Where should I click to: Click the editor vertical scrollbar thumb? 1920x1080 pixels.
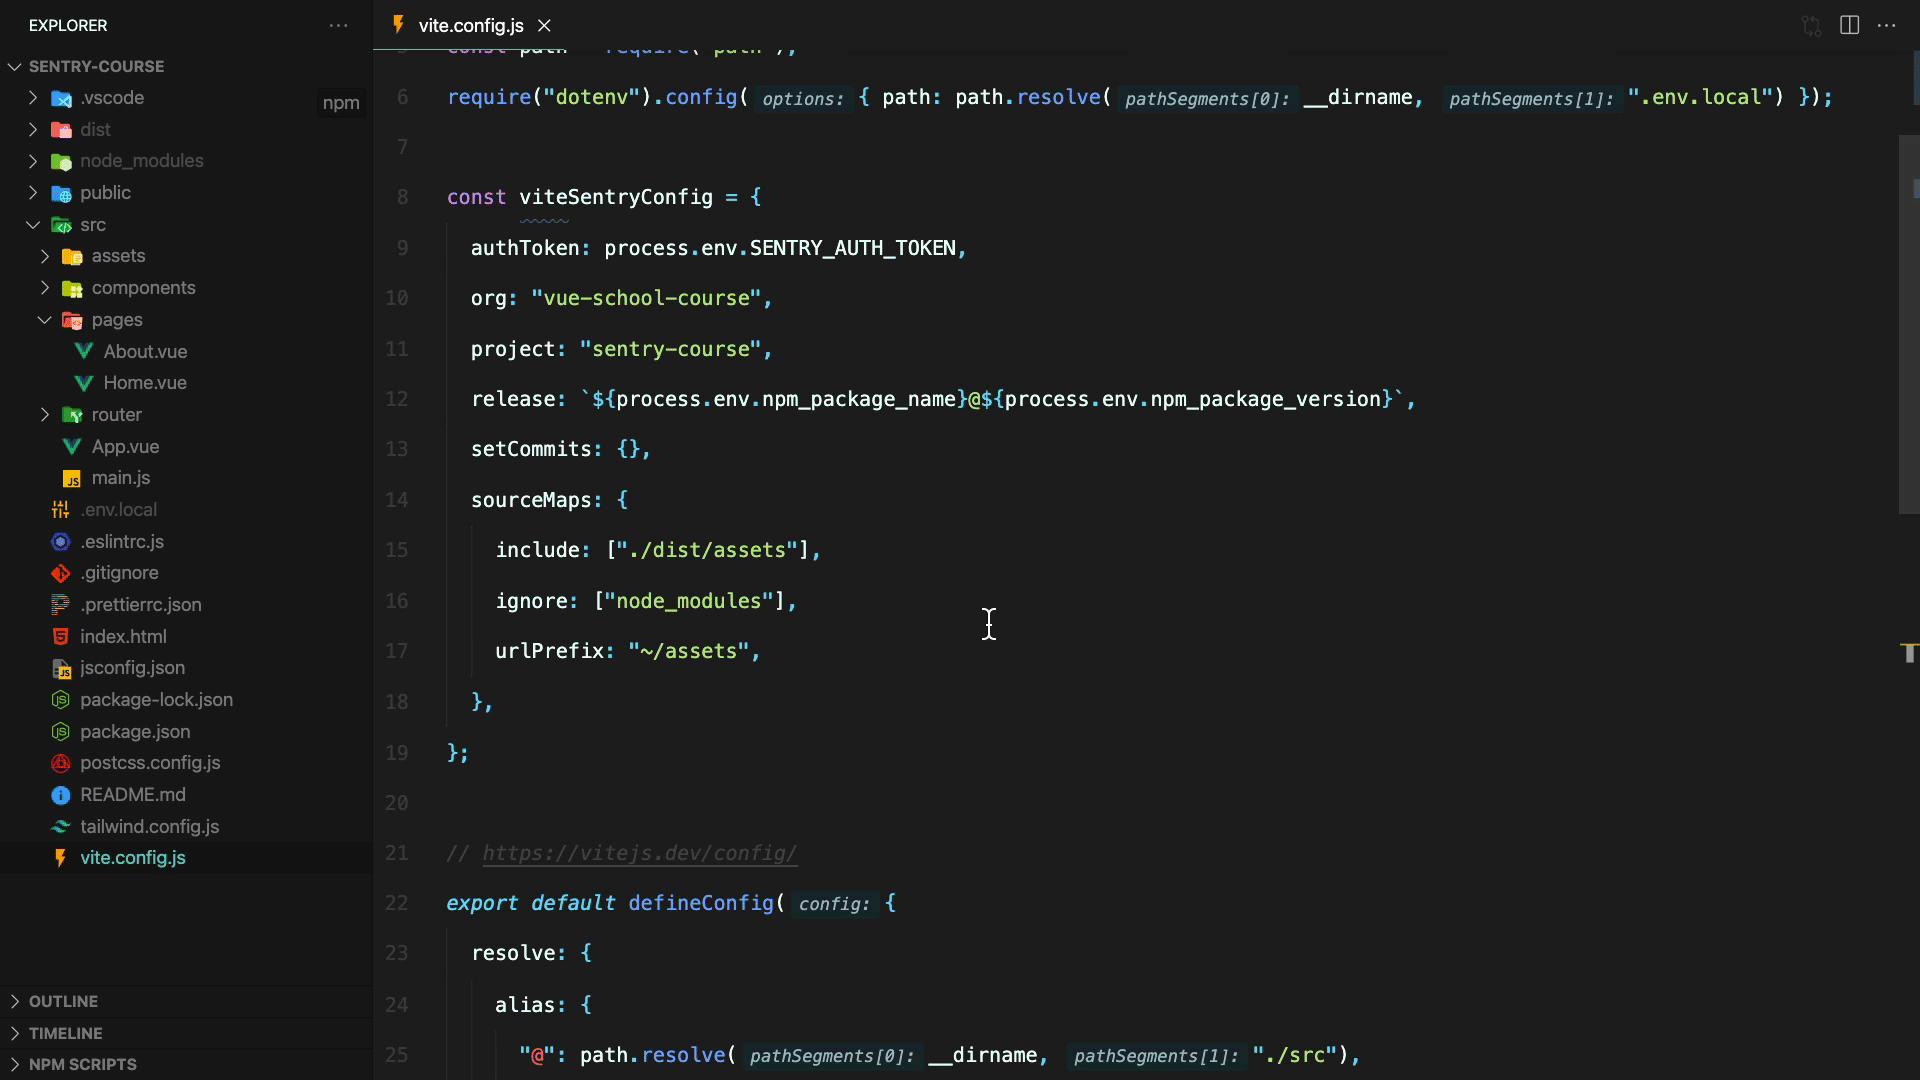pos(1908,324)
